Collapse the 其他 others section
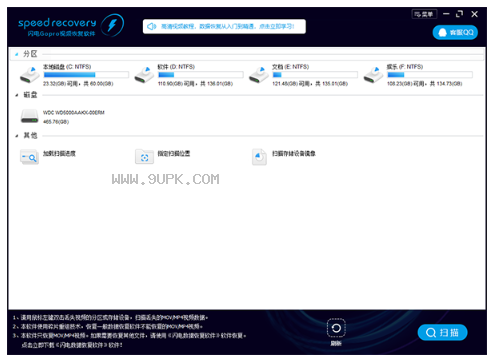497x364 pixels. [x=16, y=136]
